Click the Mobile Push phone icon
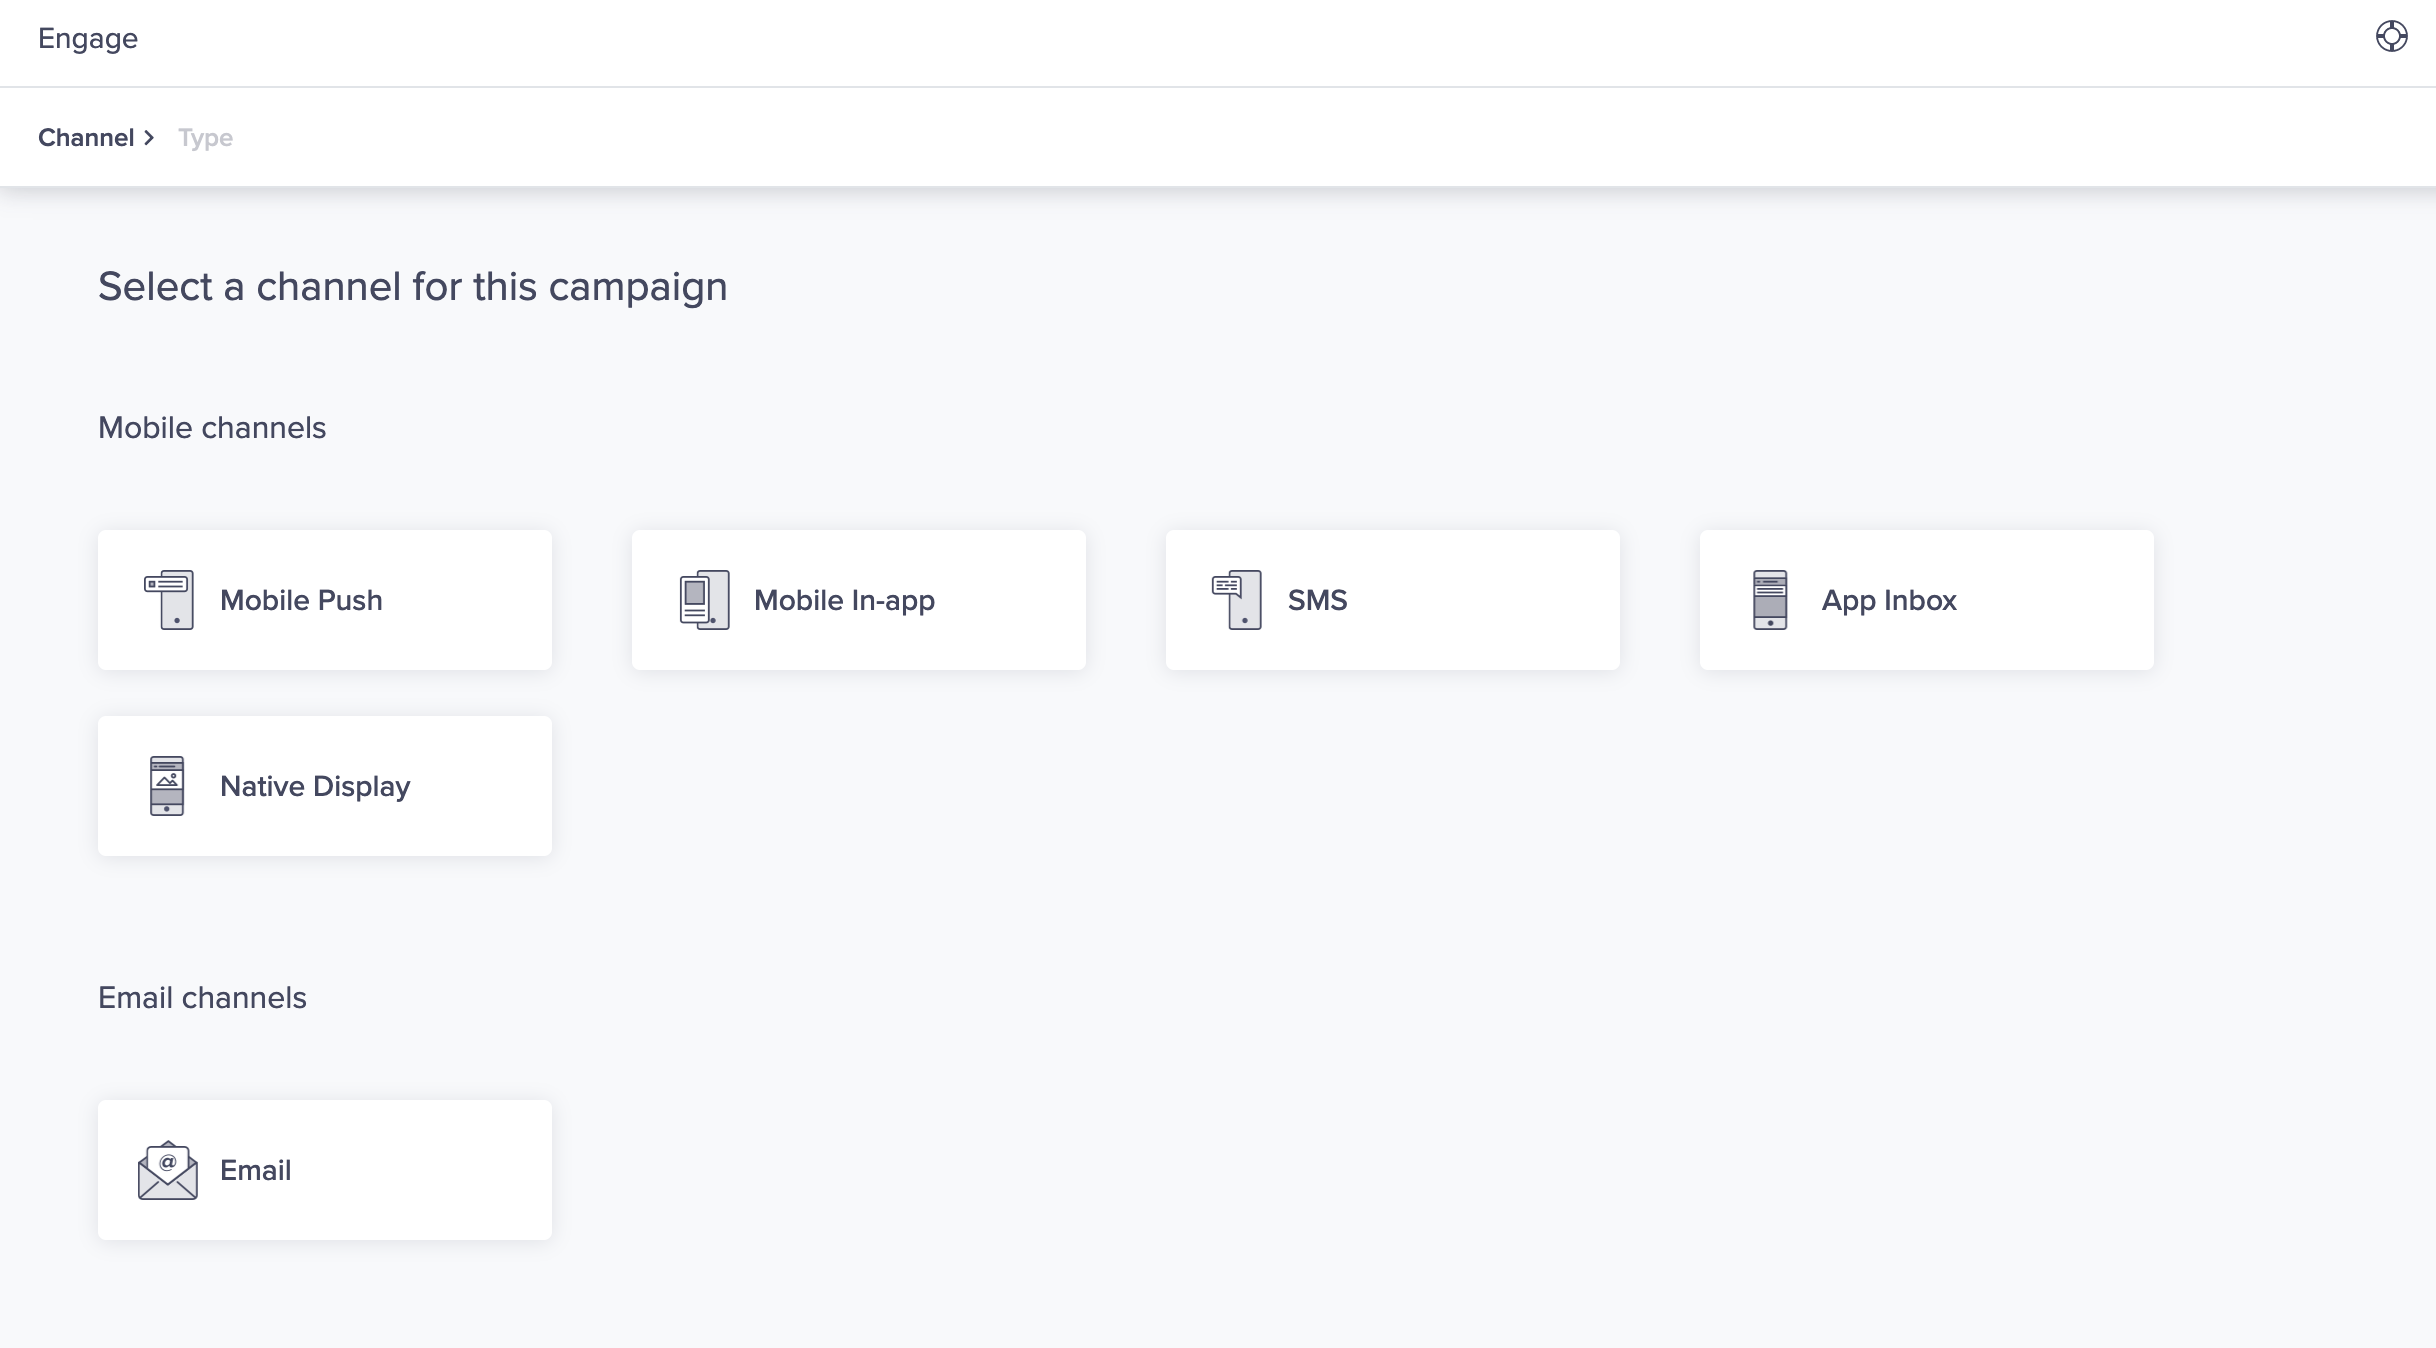This screenshot has height=1348, width=2436. [169, 600]
